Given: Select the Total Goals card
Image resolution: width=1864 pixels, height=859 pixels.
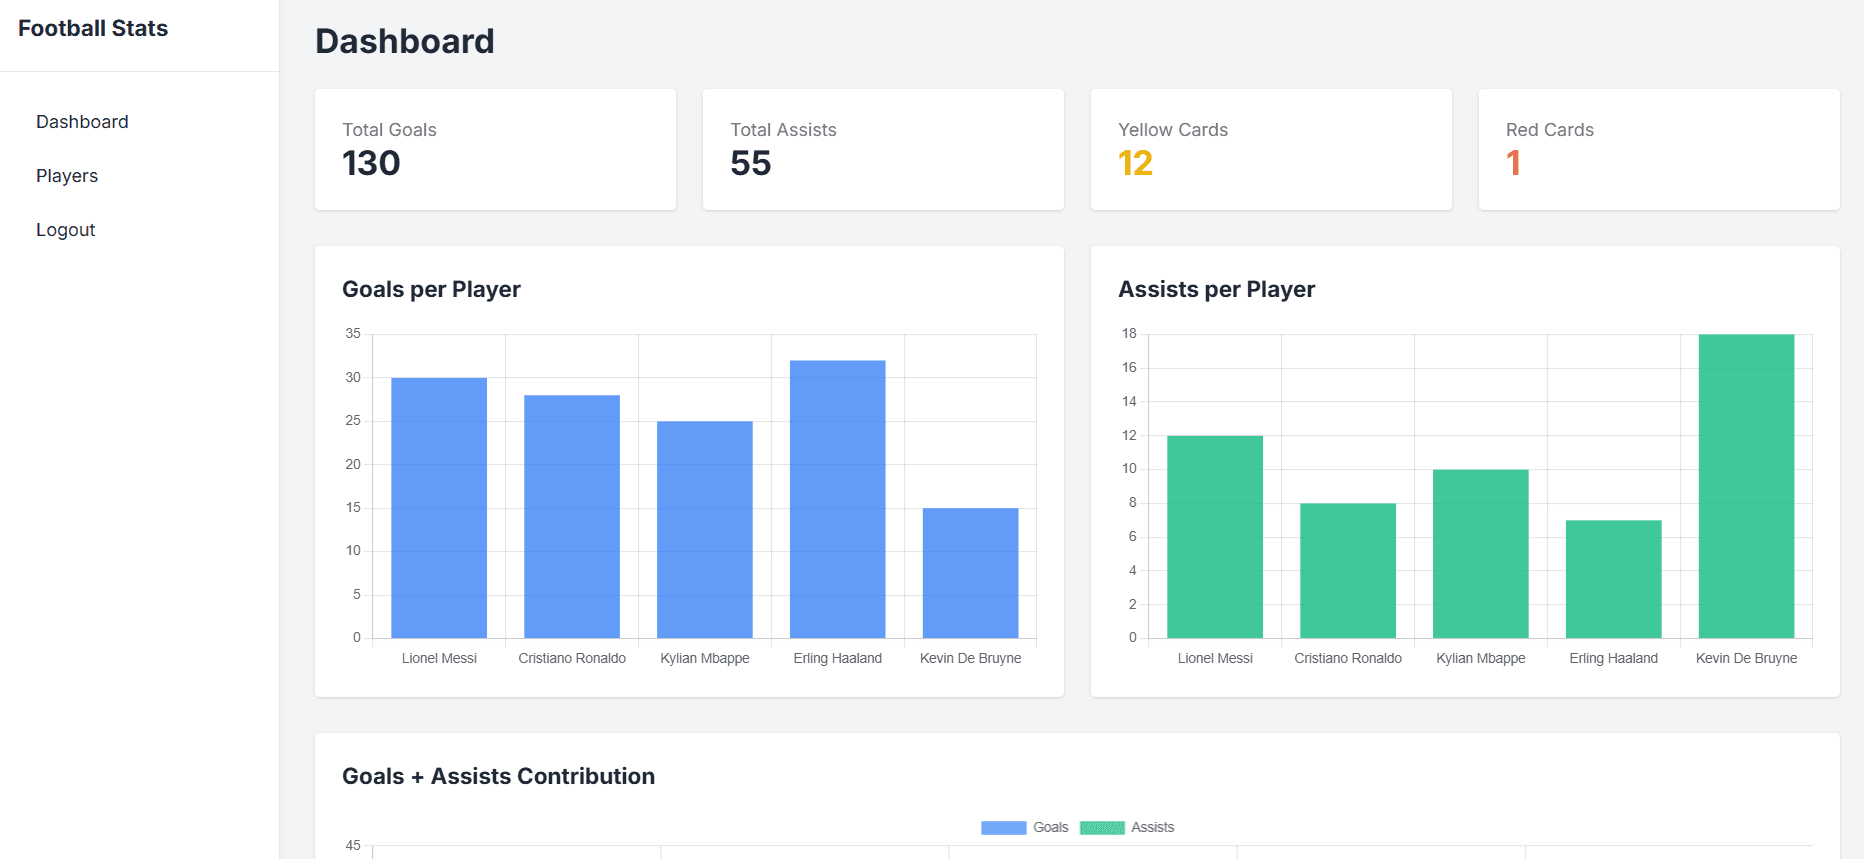Looking at the screenshot, I should click(495, 150).
